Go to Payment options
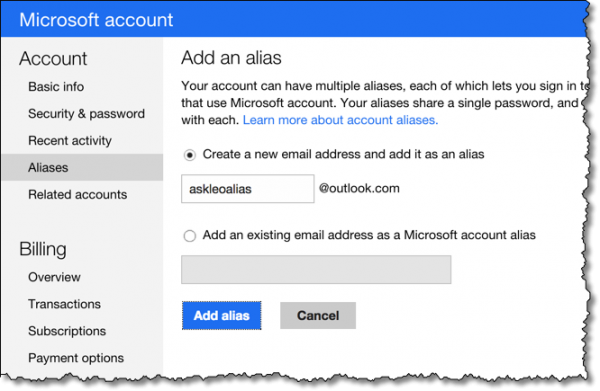Screen dimensions: 600x391 (76, 358)
